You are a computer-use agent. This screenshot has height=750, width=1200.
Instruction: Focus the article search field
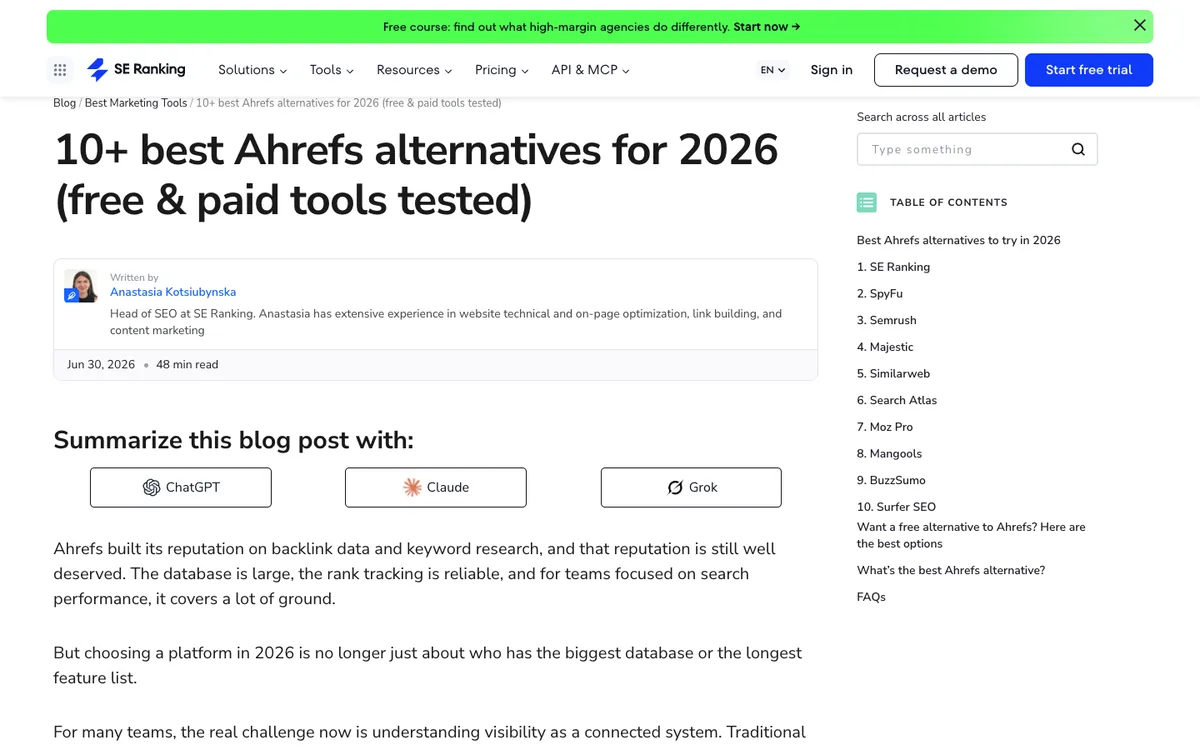977,150
